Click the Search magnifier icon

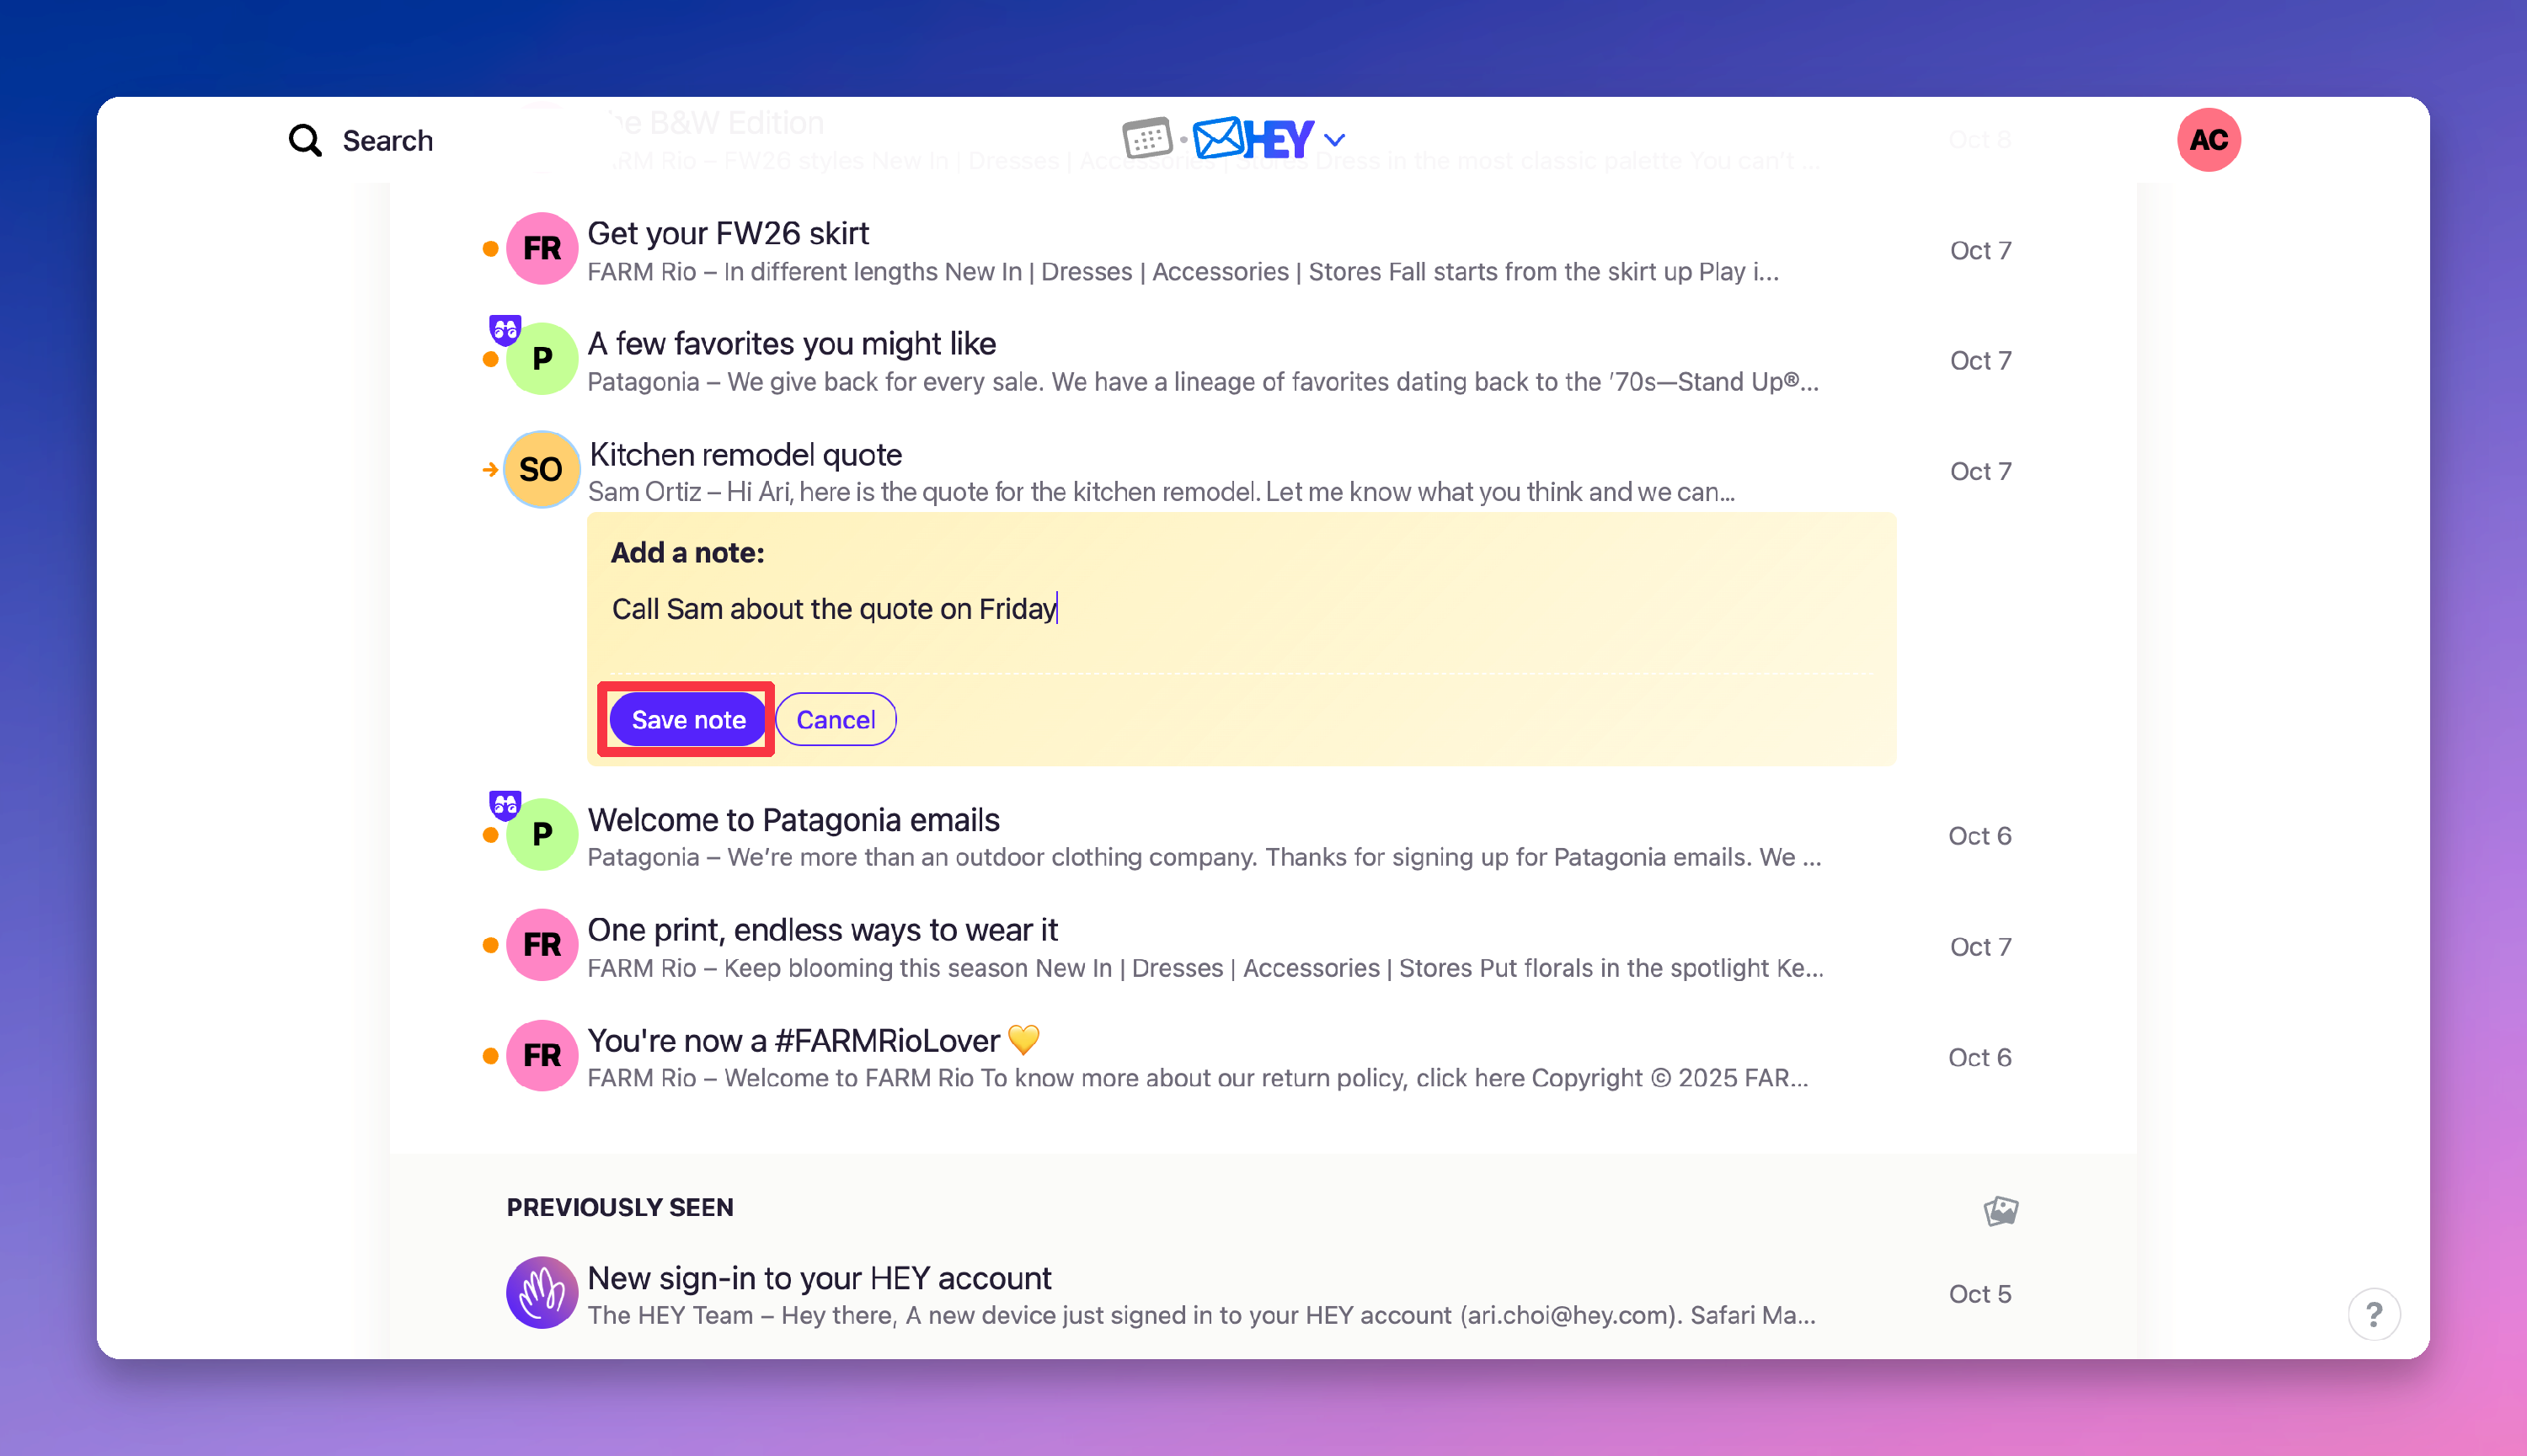click(x=305, y=140)
